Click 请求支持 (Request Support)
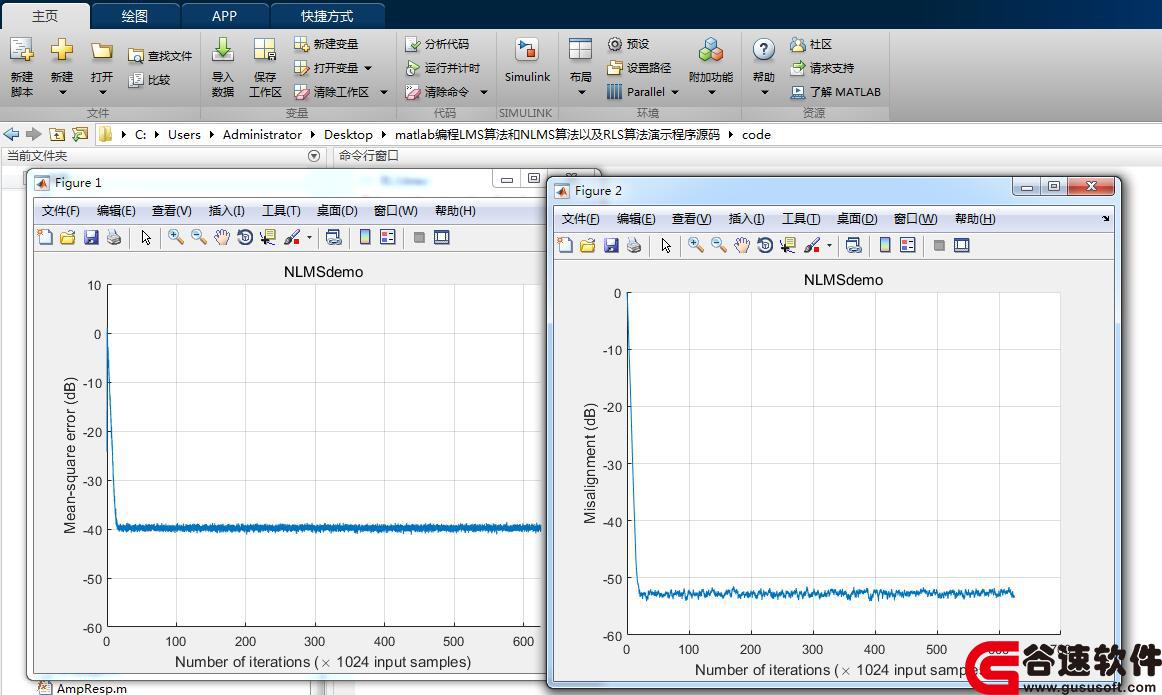The height and width of the screenshot is (695, 1162). tap(822, 67)
